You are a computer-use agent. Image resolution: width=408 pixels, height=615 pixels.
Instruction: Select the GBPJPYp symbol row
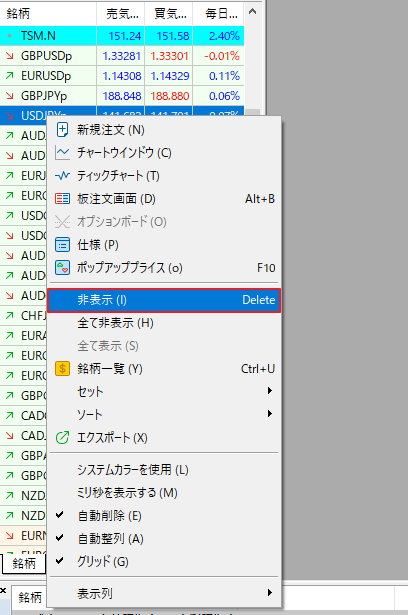pos(122,96)
